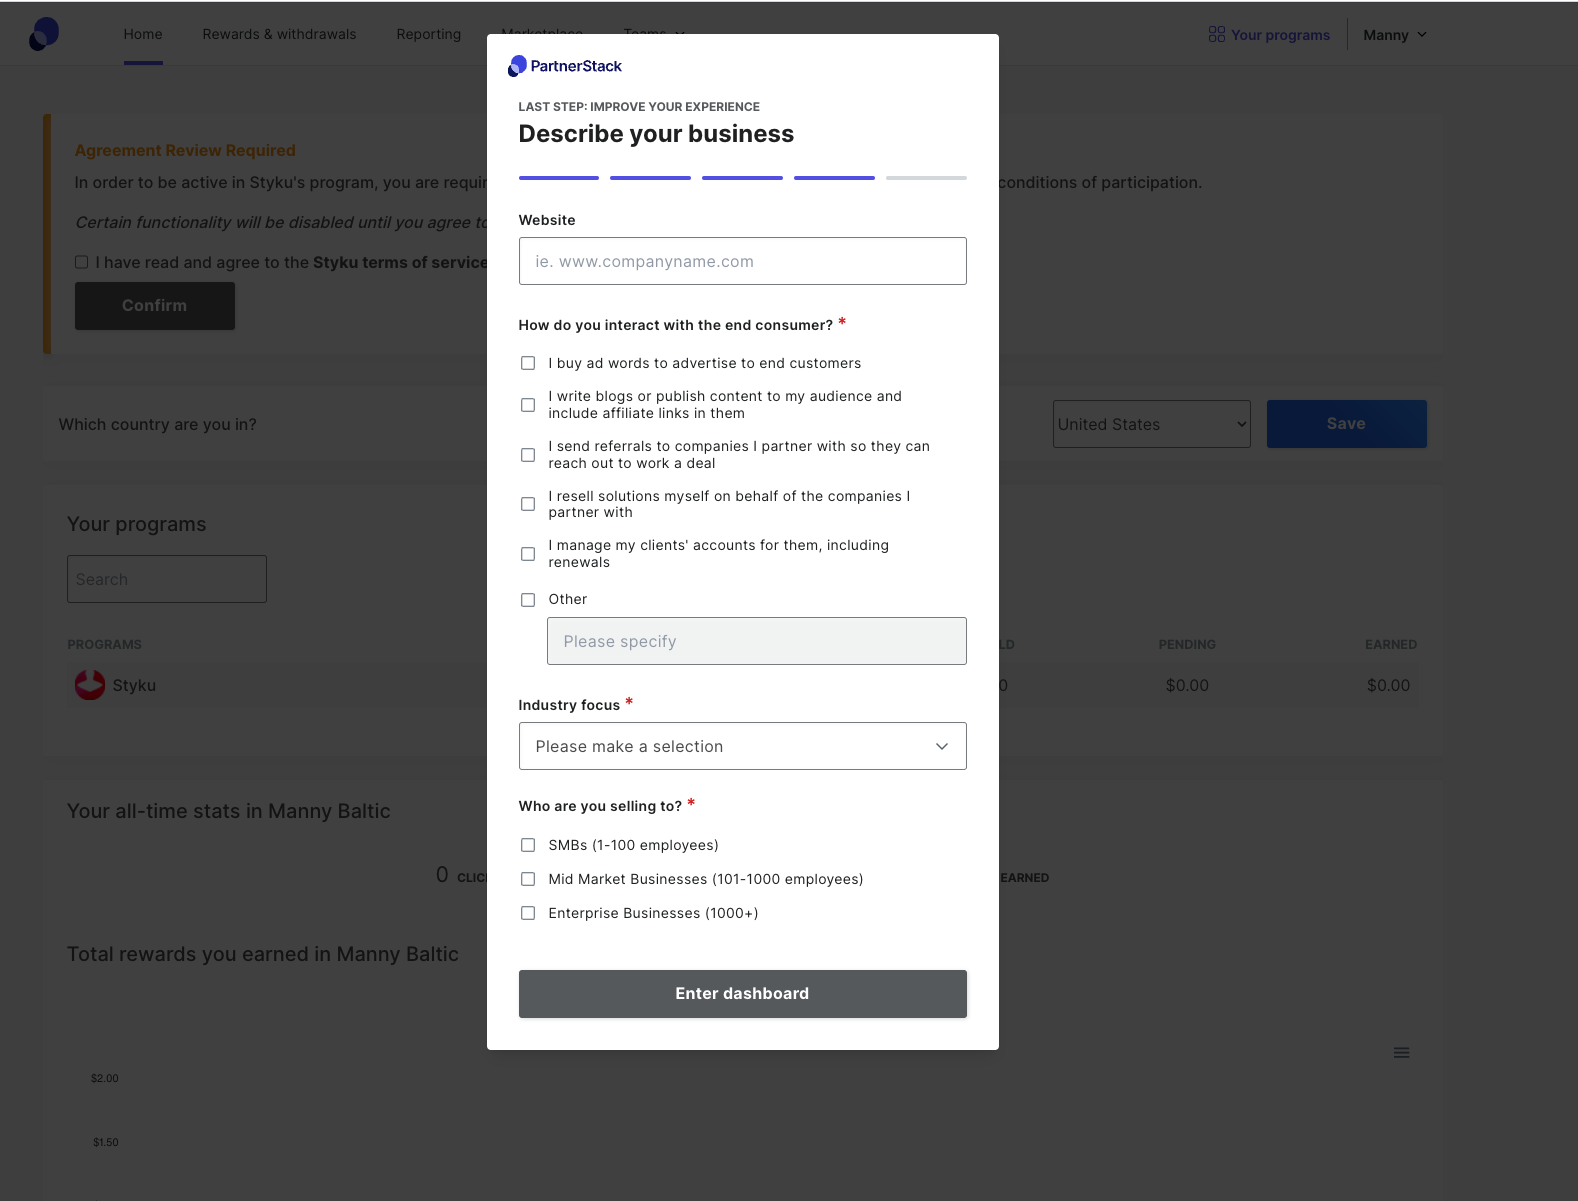1578x1201 pixels.
Task: Open the chart hamburger menu icon
Action: 1401,1053
